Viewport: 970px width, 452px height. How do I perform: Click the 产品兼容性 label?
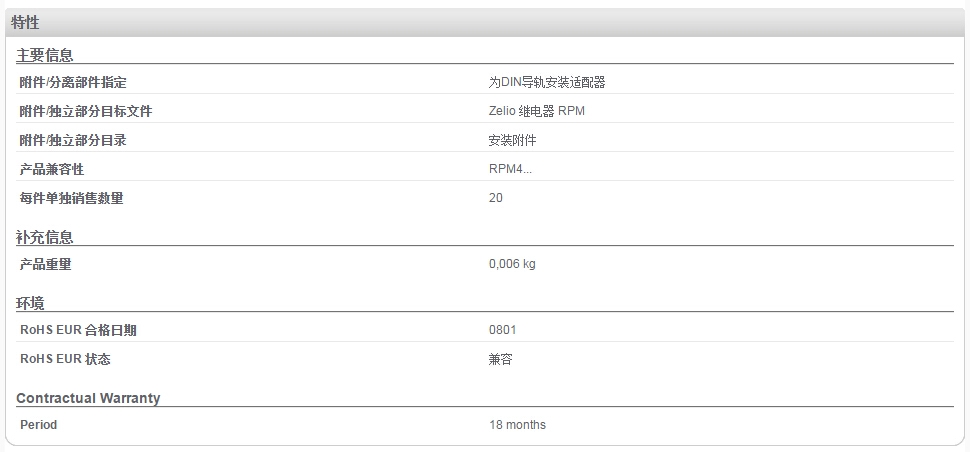pos(52,169)
